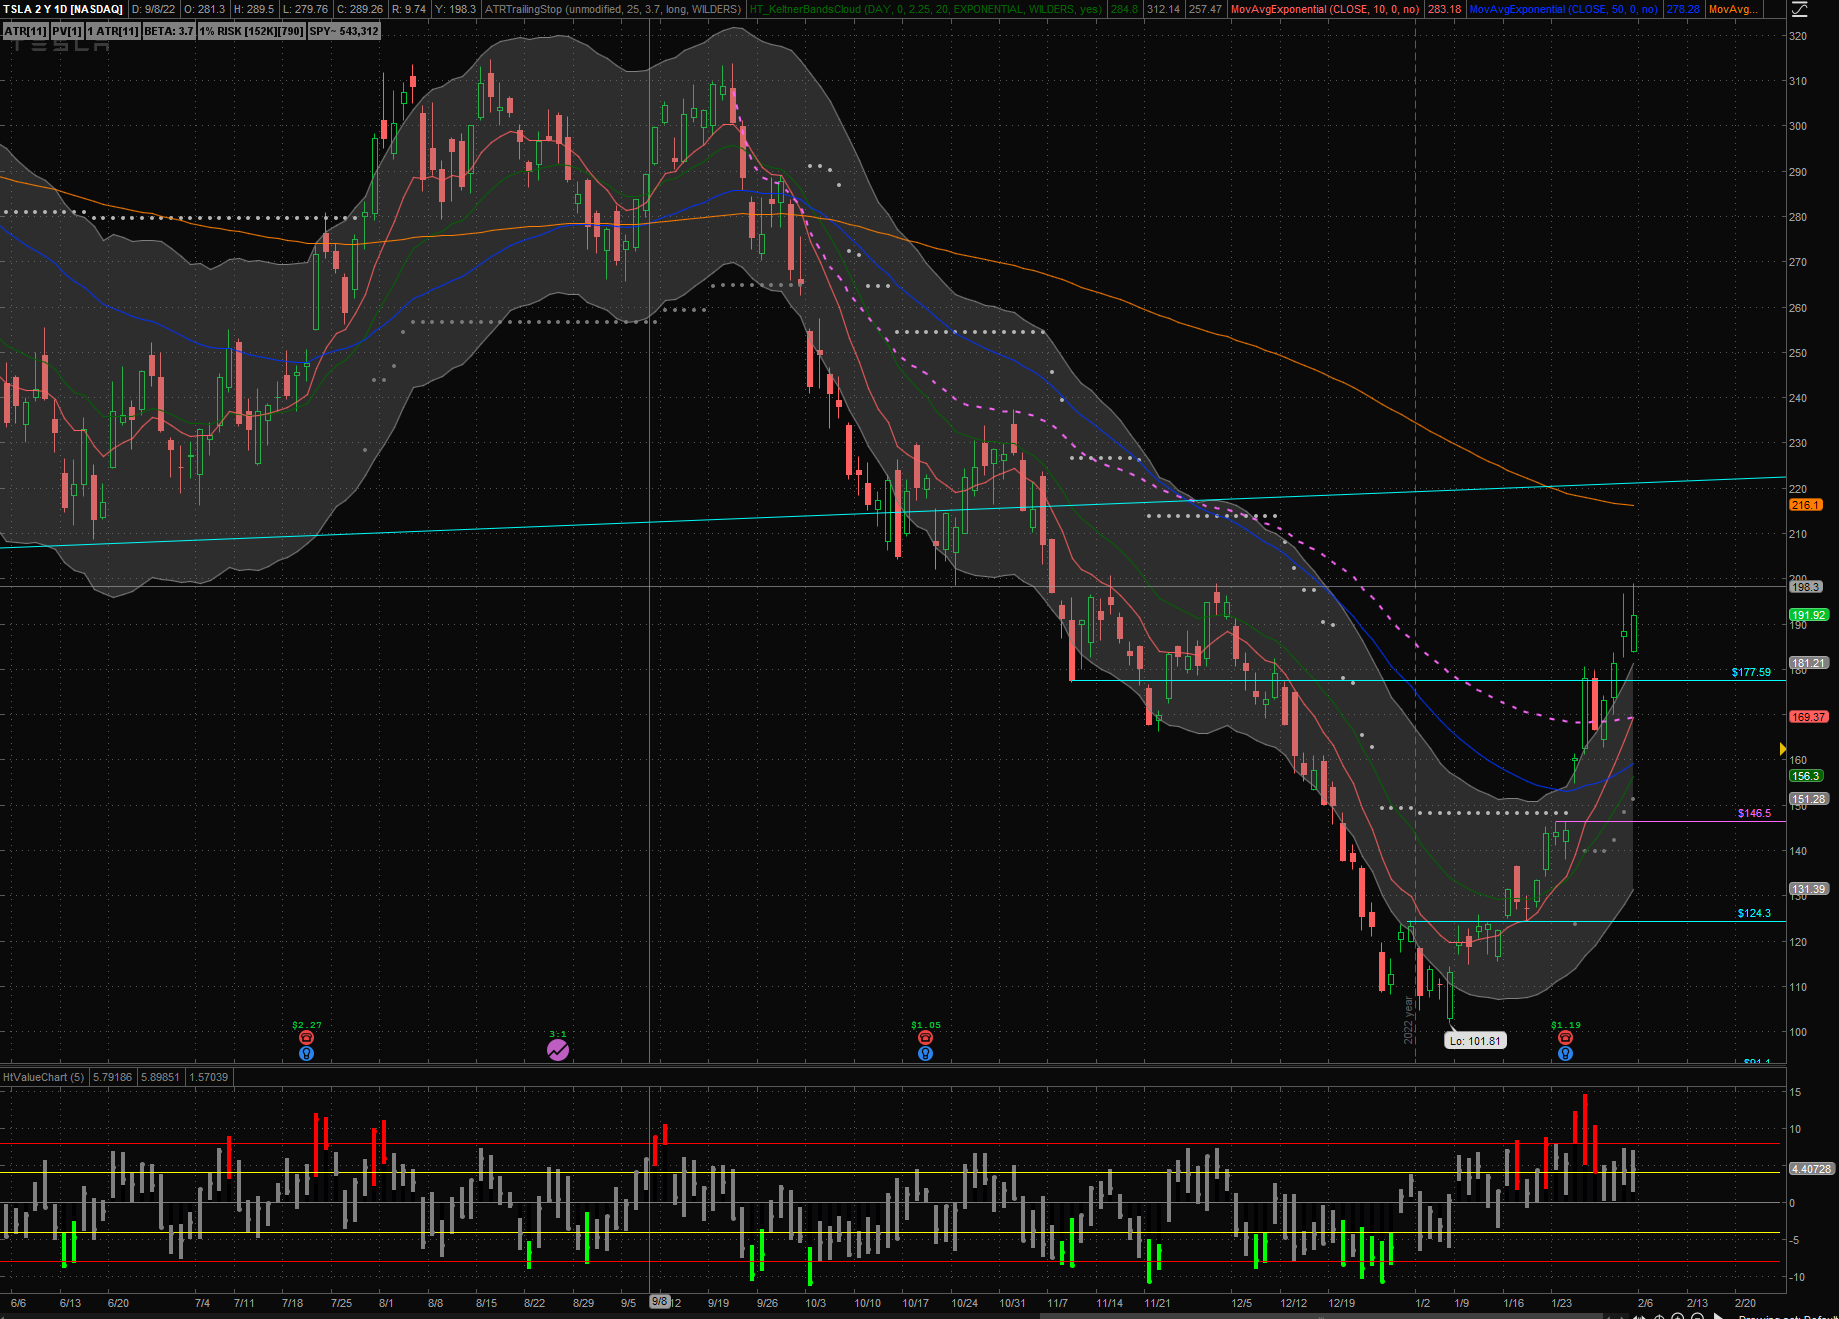Click the green 191.92 last price bubble
Image resolution: width=1839 pixels, height=1319 pixels.
click(1809, 615)
